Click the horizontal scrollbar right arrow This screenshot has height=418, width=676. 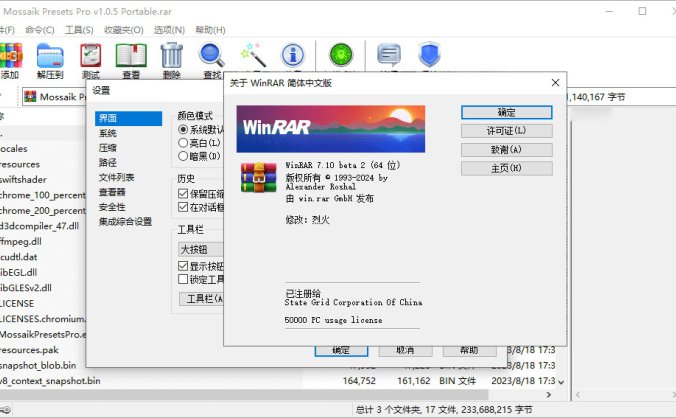click(x=548, y=395)
